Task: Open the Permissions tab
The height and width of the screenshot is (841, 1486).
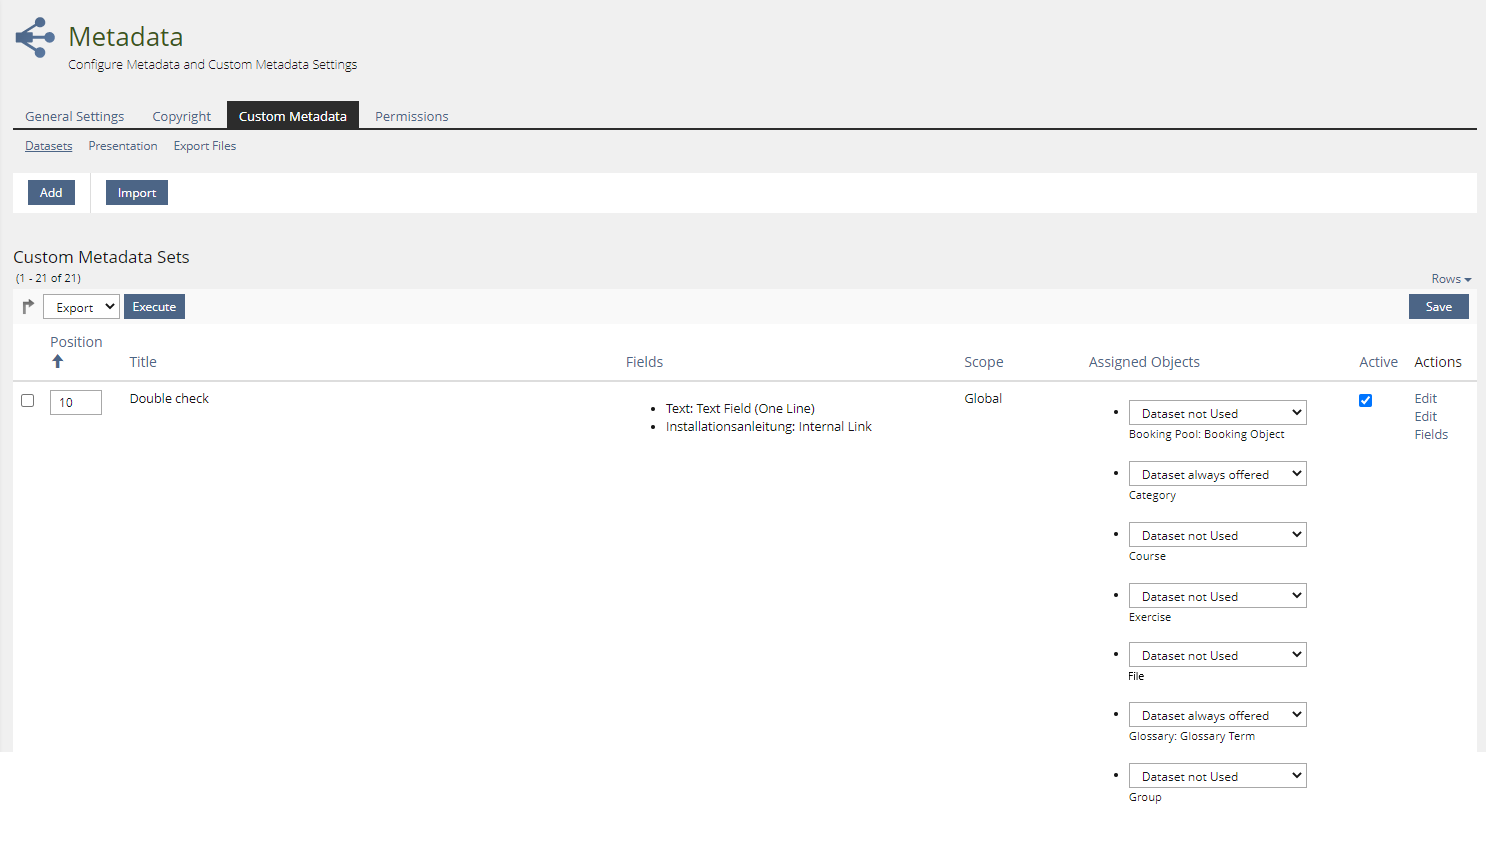Action: 411,116
